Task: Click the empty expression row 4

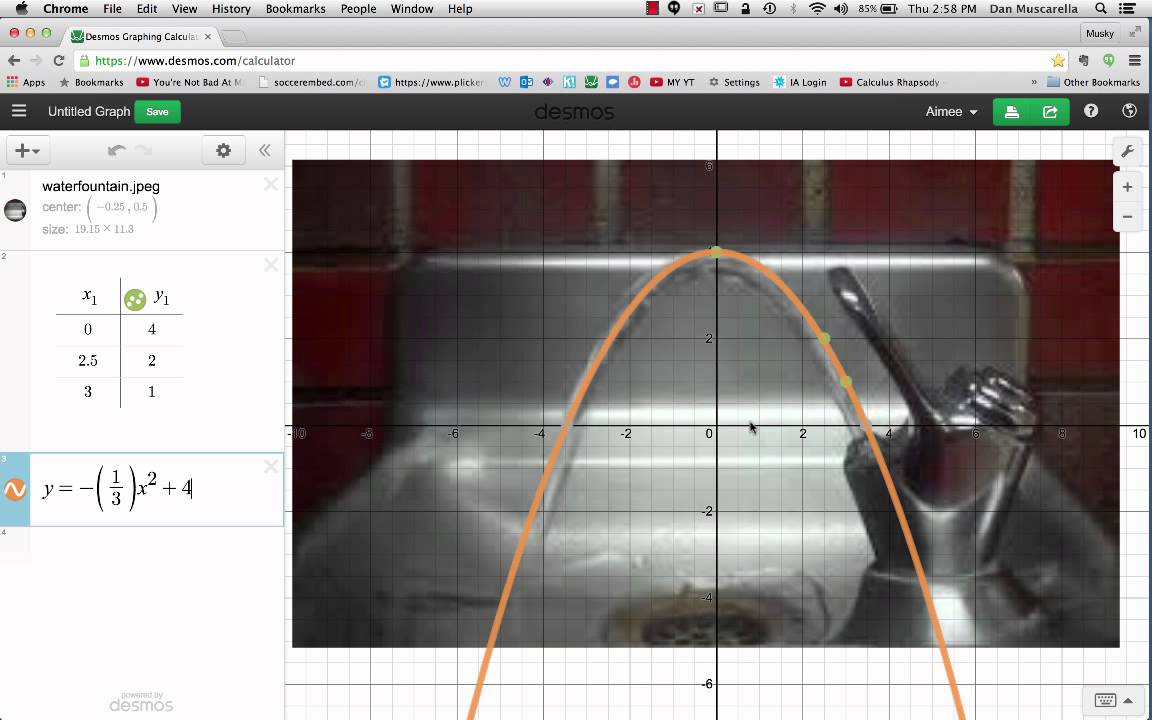Action: [x=142, y=545]
